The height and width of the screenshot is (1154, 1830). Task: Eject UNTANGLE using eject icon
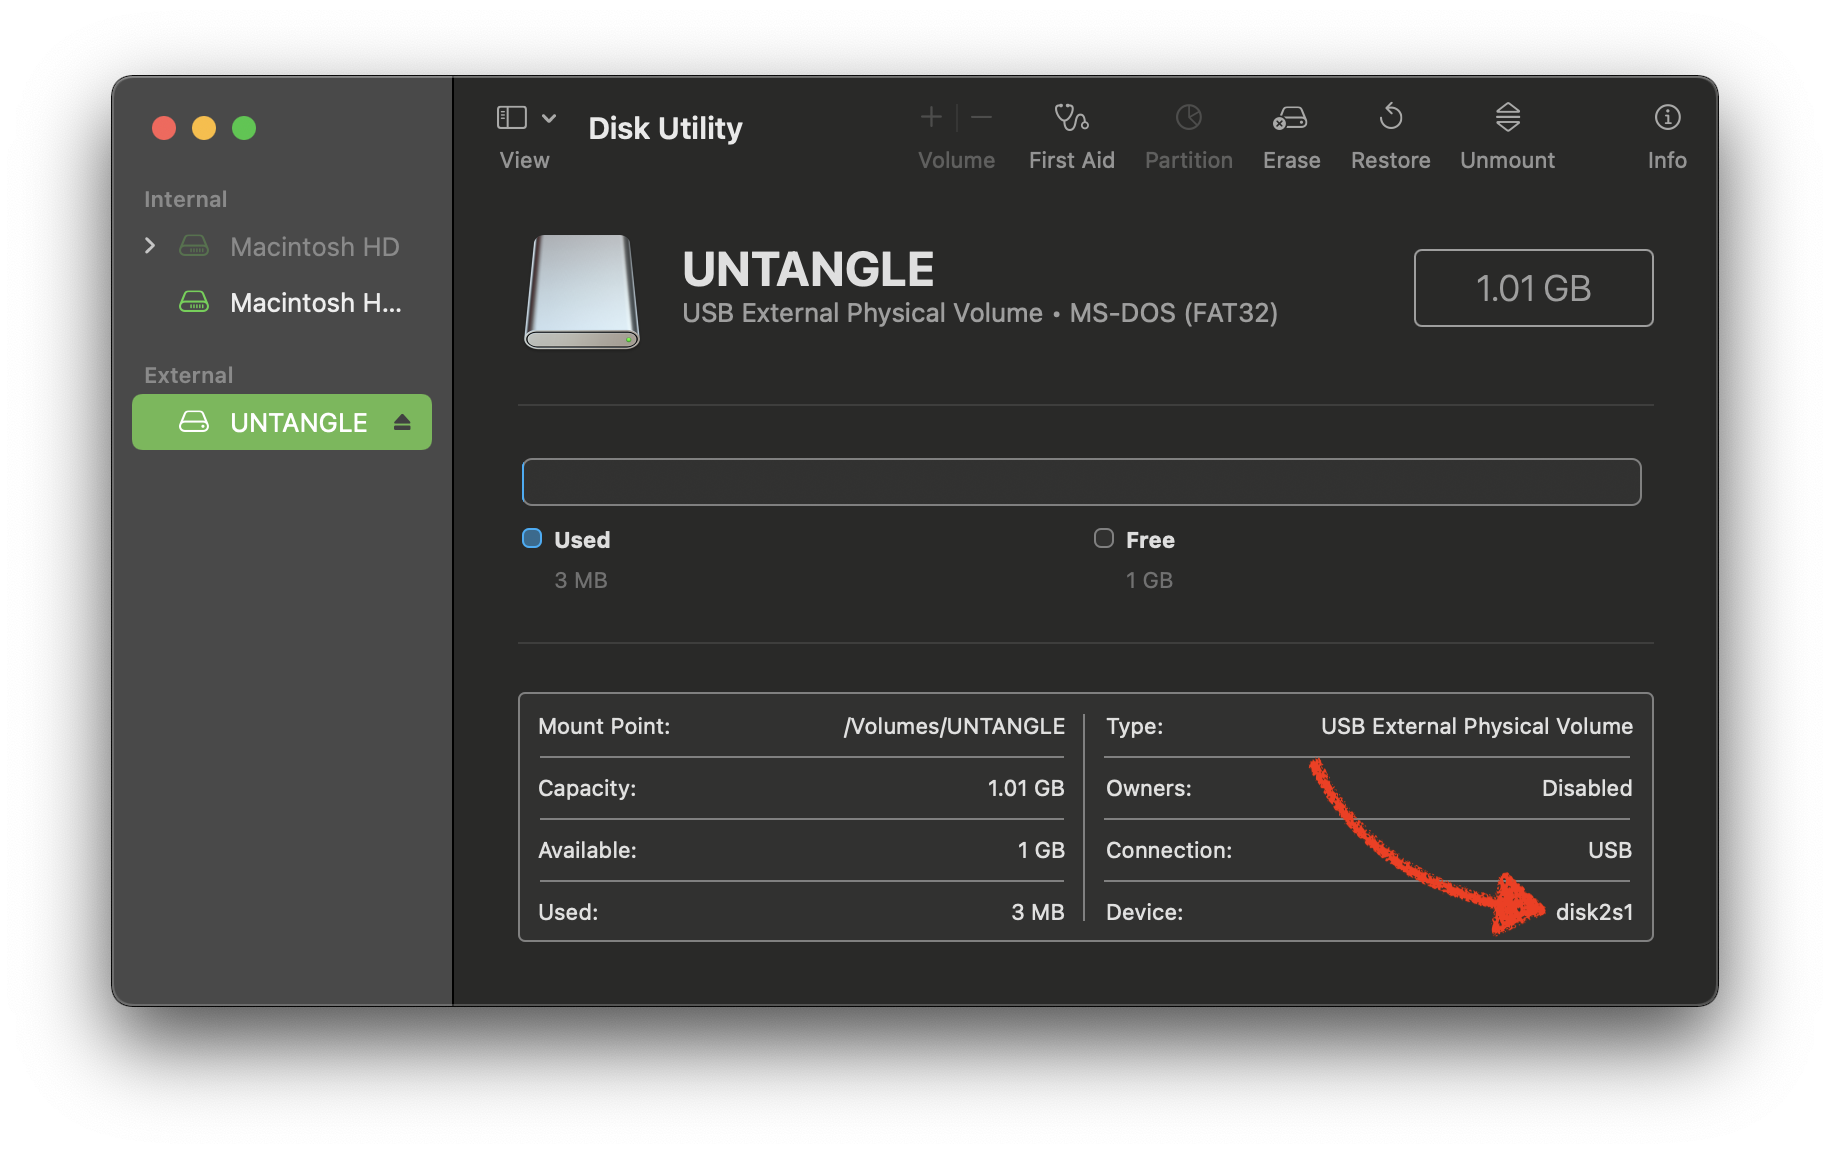click(402, 422)
